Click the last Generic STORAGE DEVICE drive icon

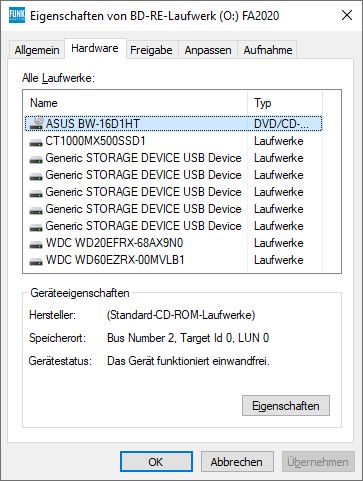[x=36, y=227]
